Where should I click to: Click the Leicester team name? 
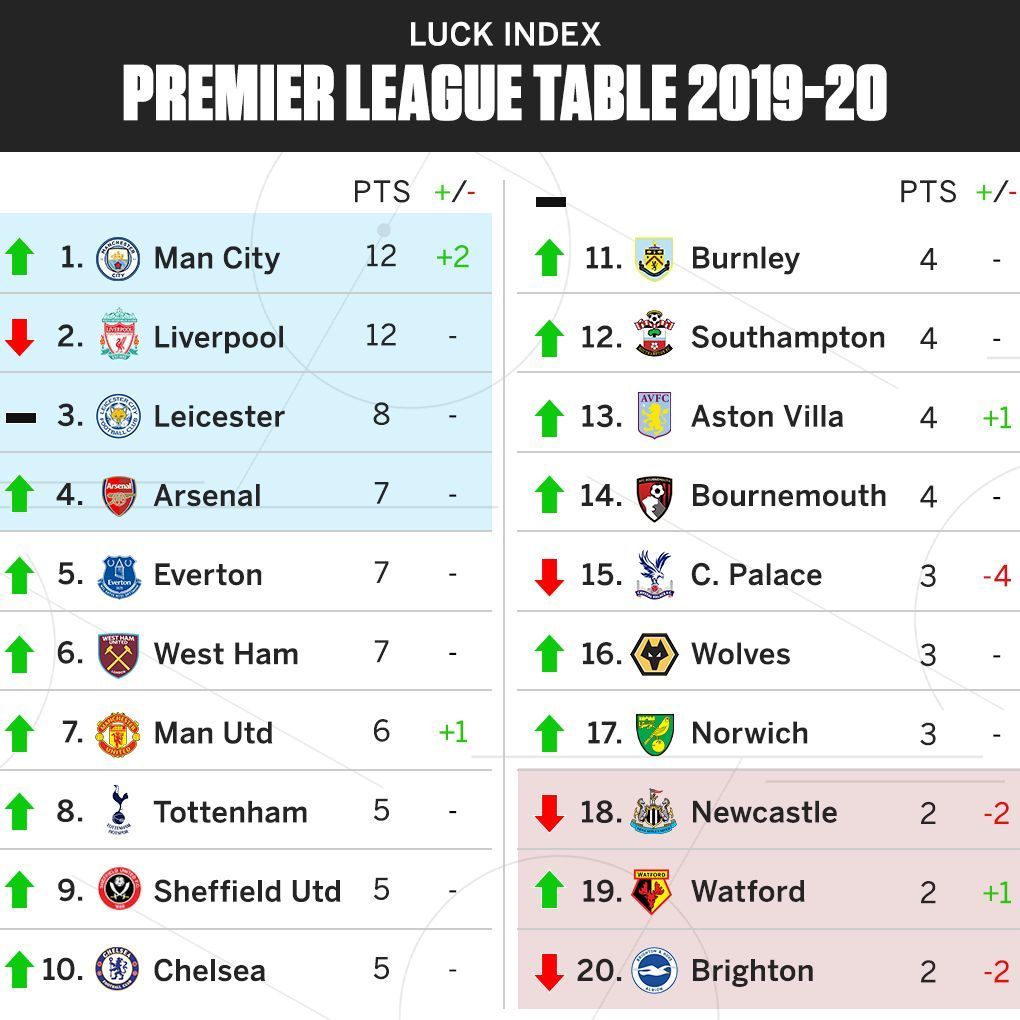219,416
